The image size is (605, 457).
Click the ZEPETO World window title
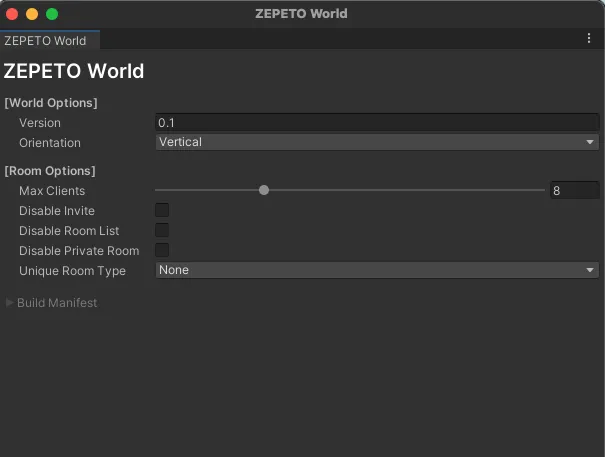[301, 14]
